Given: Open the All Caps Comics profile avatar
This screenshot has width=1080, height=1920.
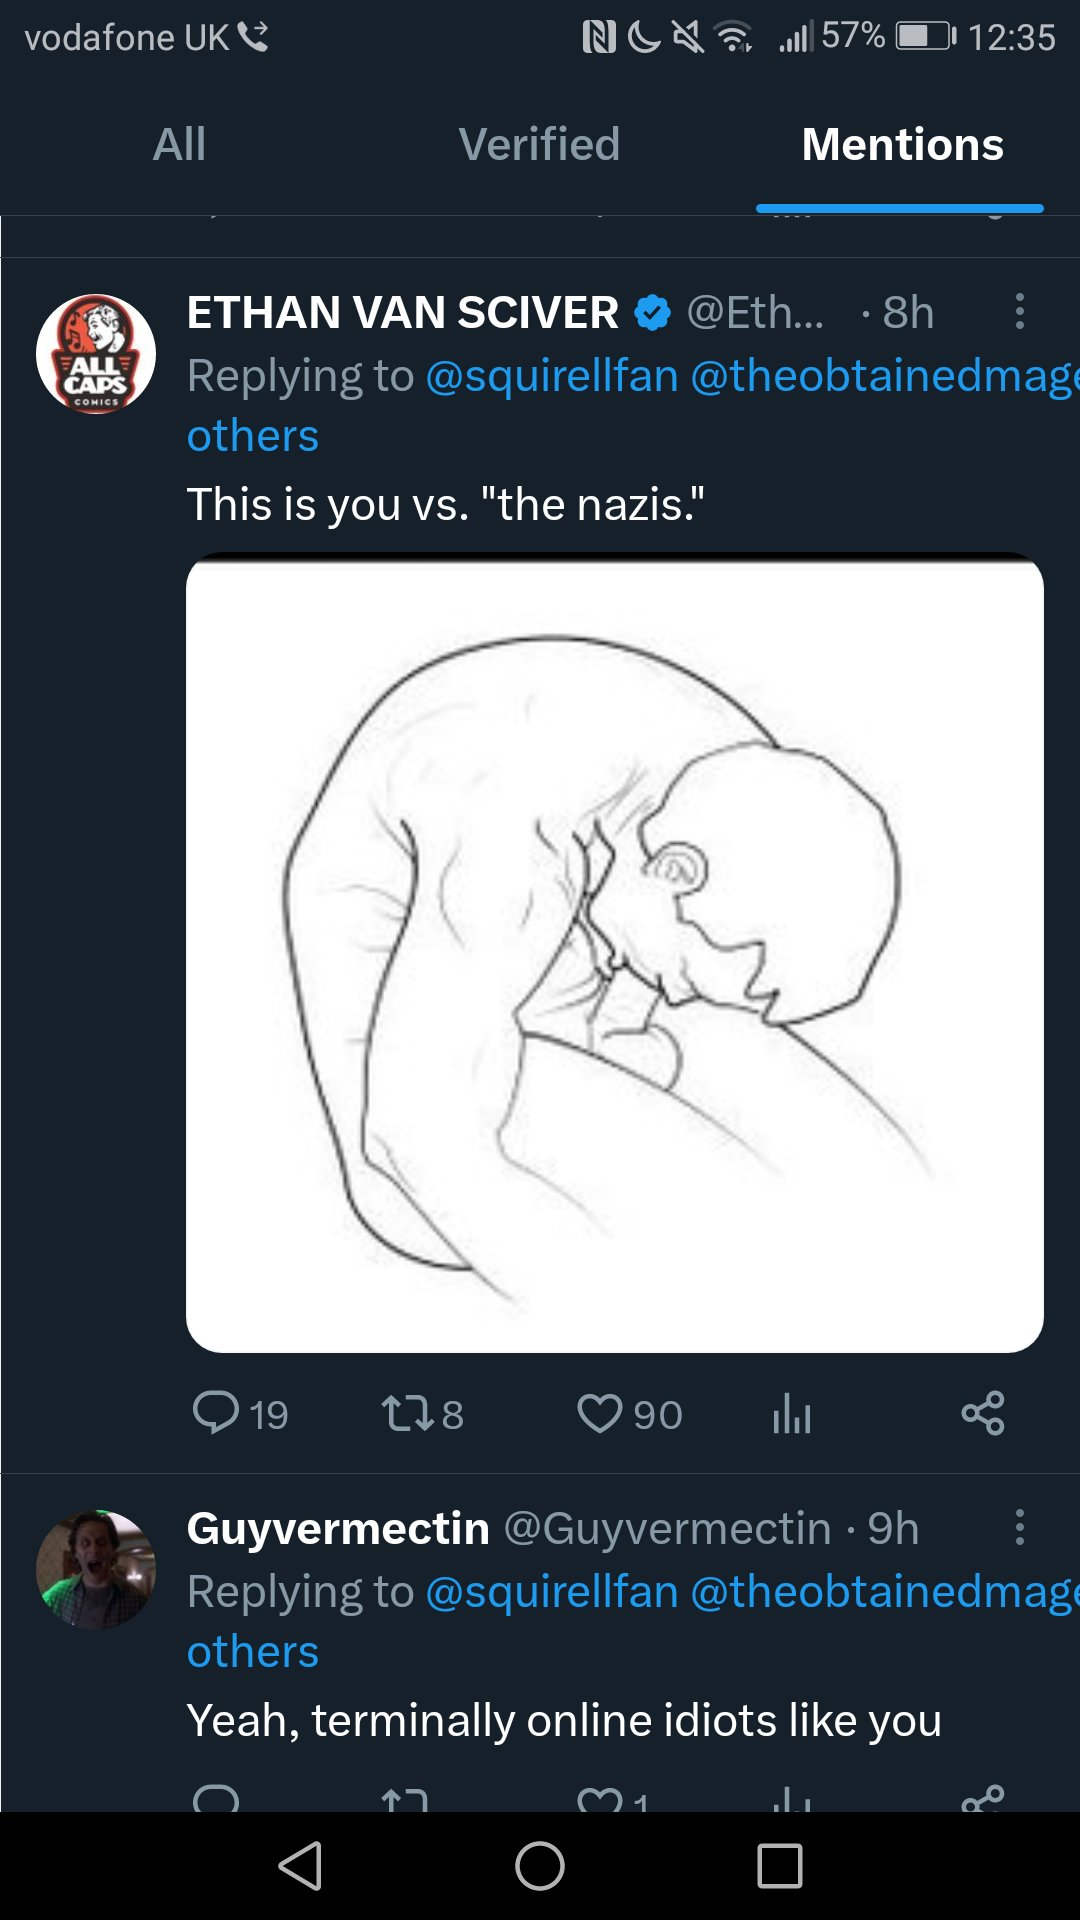Looking at the screenshot, I should coord(96,354).
